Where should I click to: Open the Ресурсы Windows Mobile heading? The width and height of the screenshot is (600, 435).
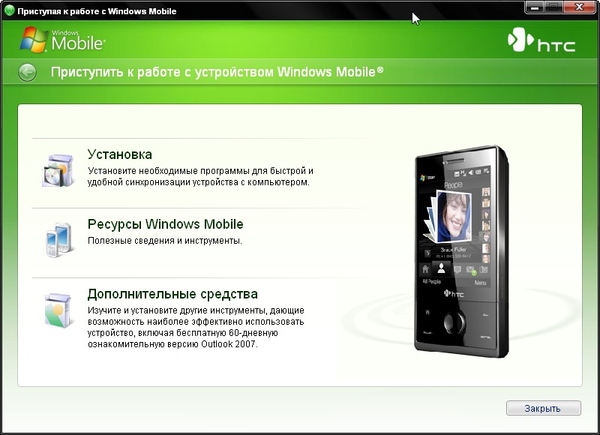click(x=165, y=224)
